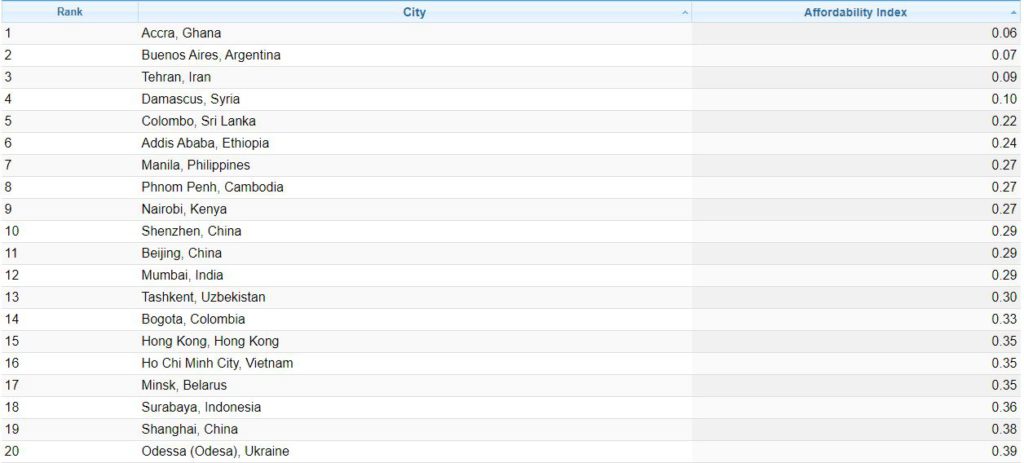Click the 0.22 affordability index value
The image size is (1024, 463).
point(1004,121)
